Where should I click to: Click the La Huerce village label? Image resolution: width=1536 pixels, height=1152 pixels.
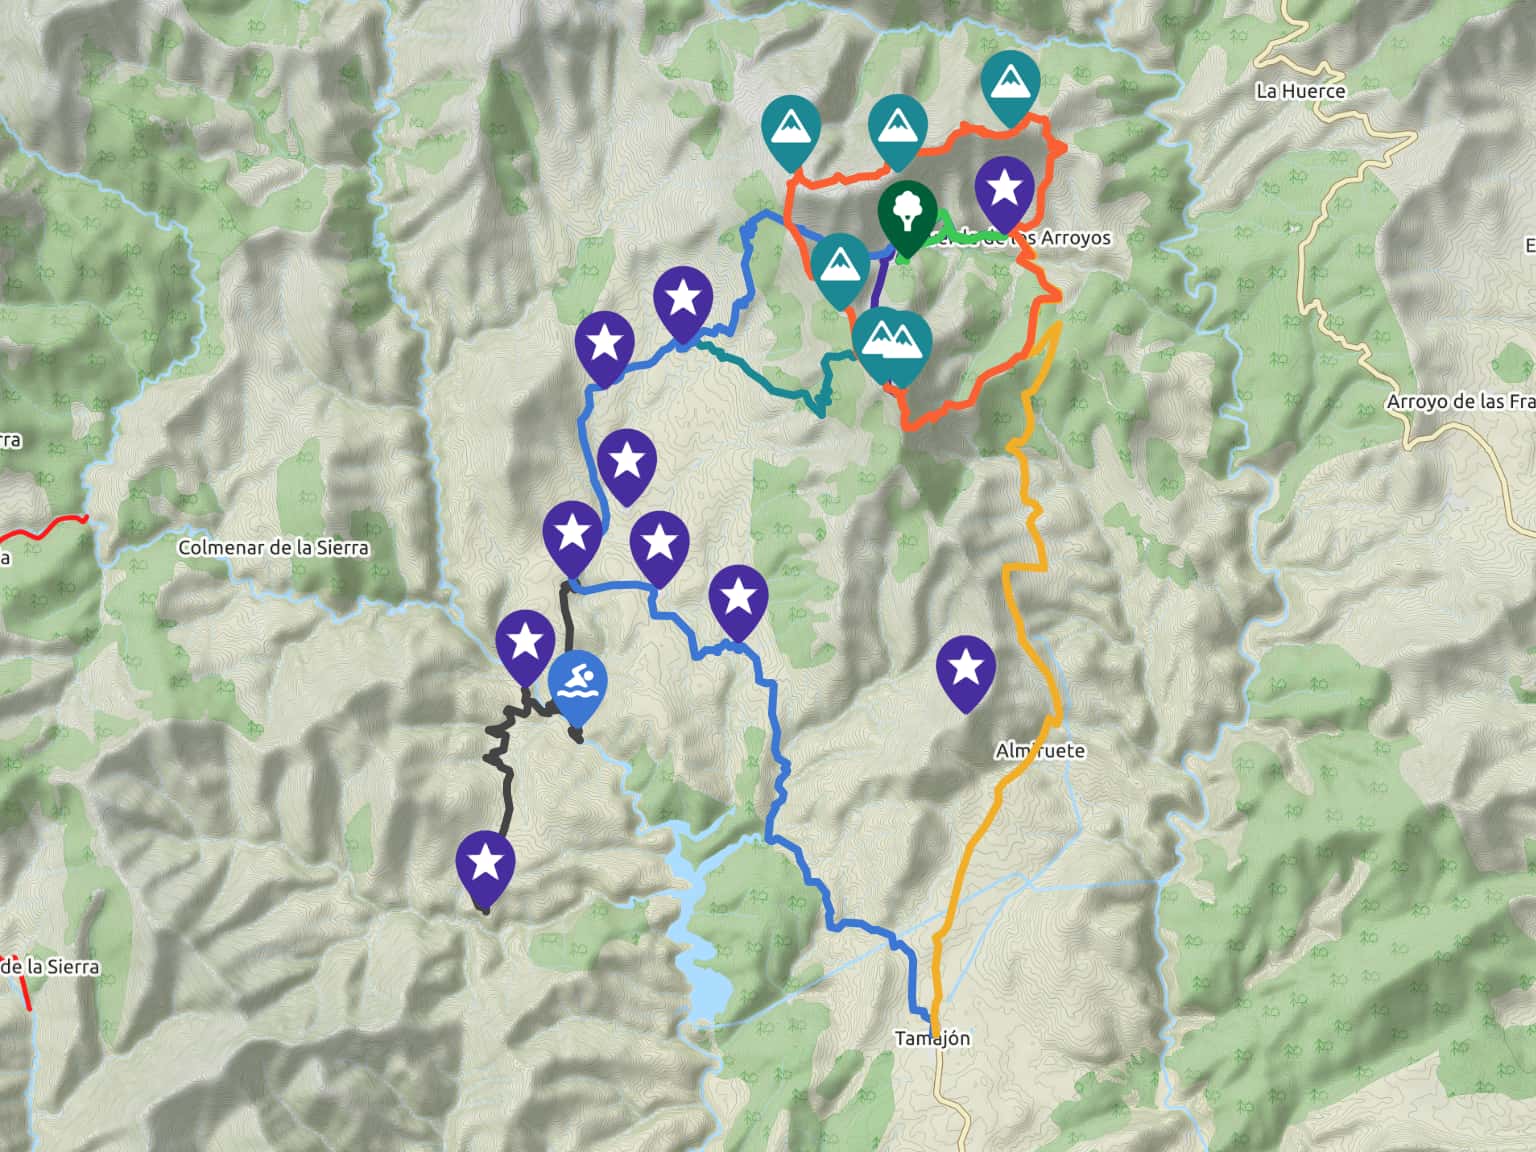coord(1300,91)
